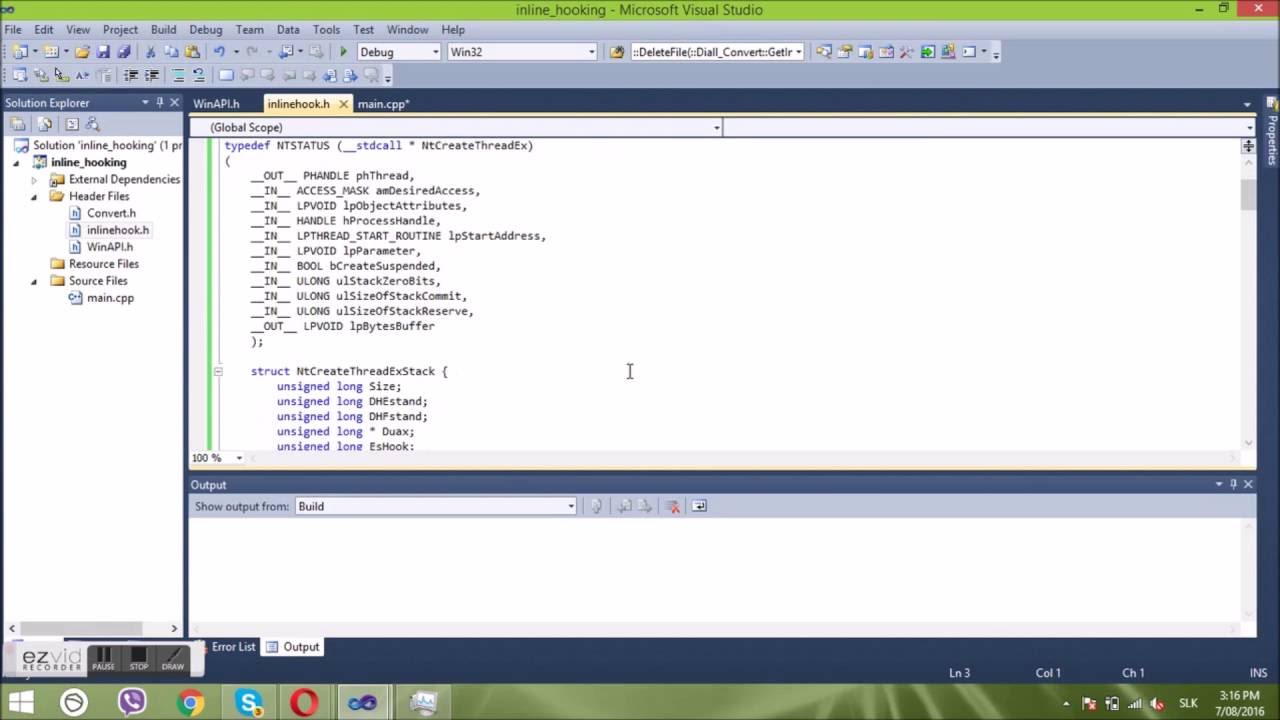1280x720 pixels.
Task: Click Solution Explorer Properties icon
Action: tap(18, 124)
